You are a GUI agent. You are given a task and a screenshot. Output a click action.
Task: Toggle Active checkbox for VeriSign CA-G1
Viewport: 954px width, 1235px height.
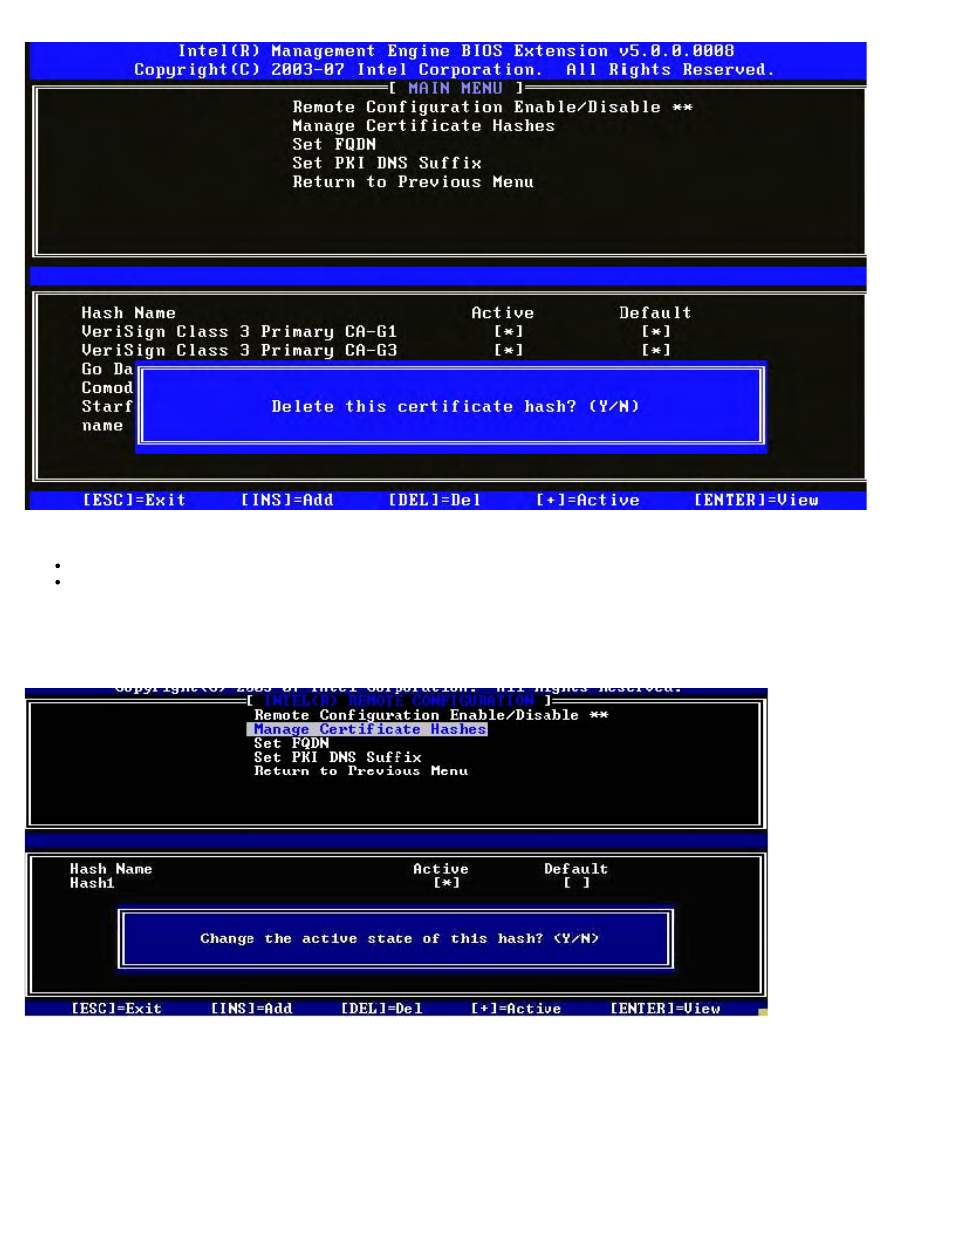coord(509,332)
